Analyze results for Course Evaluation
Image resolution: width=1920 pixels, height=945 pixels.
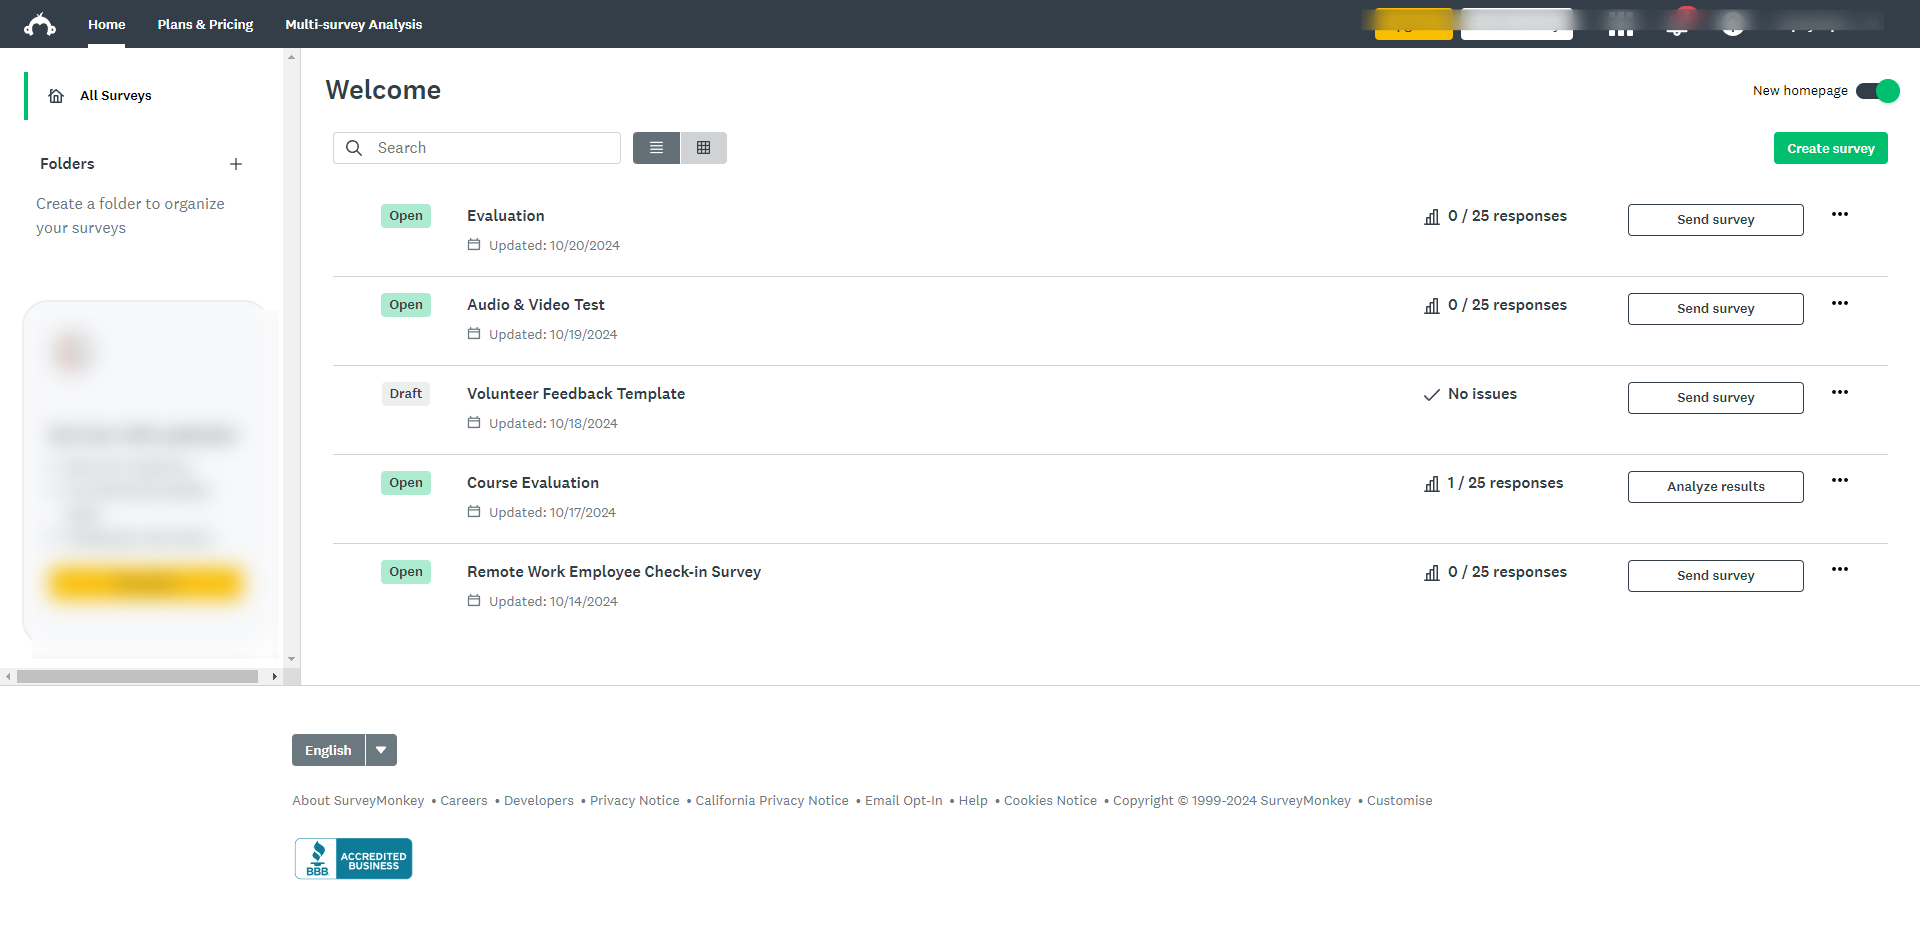[x=1715, y=487]
